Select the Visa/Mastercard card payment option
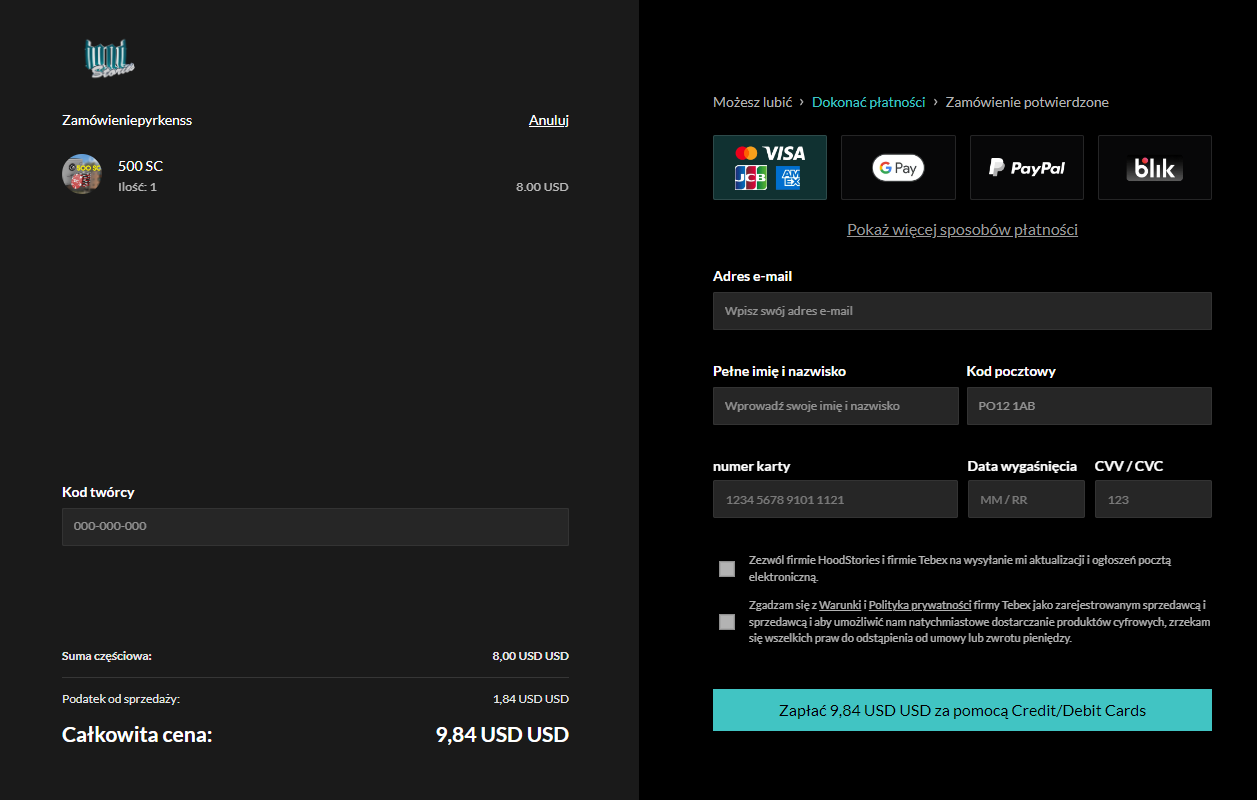The height and width of the screenshot is (800, 1257). 770,167
